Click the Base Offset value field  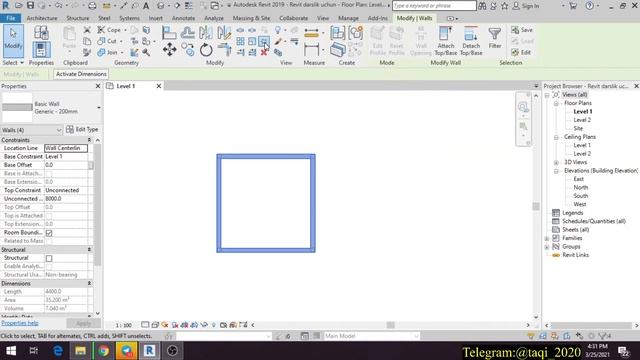(x=66, y=165)
